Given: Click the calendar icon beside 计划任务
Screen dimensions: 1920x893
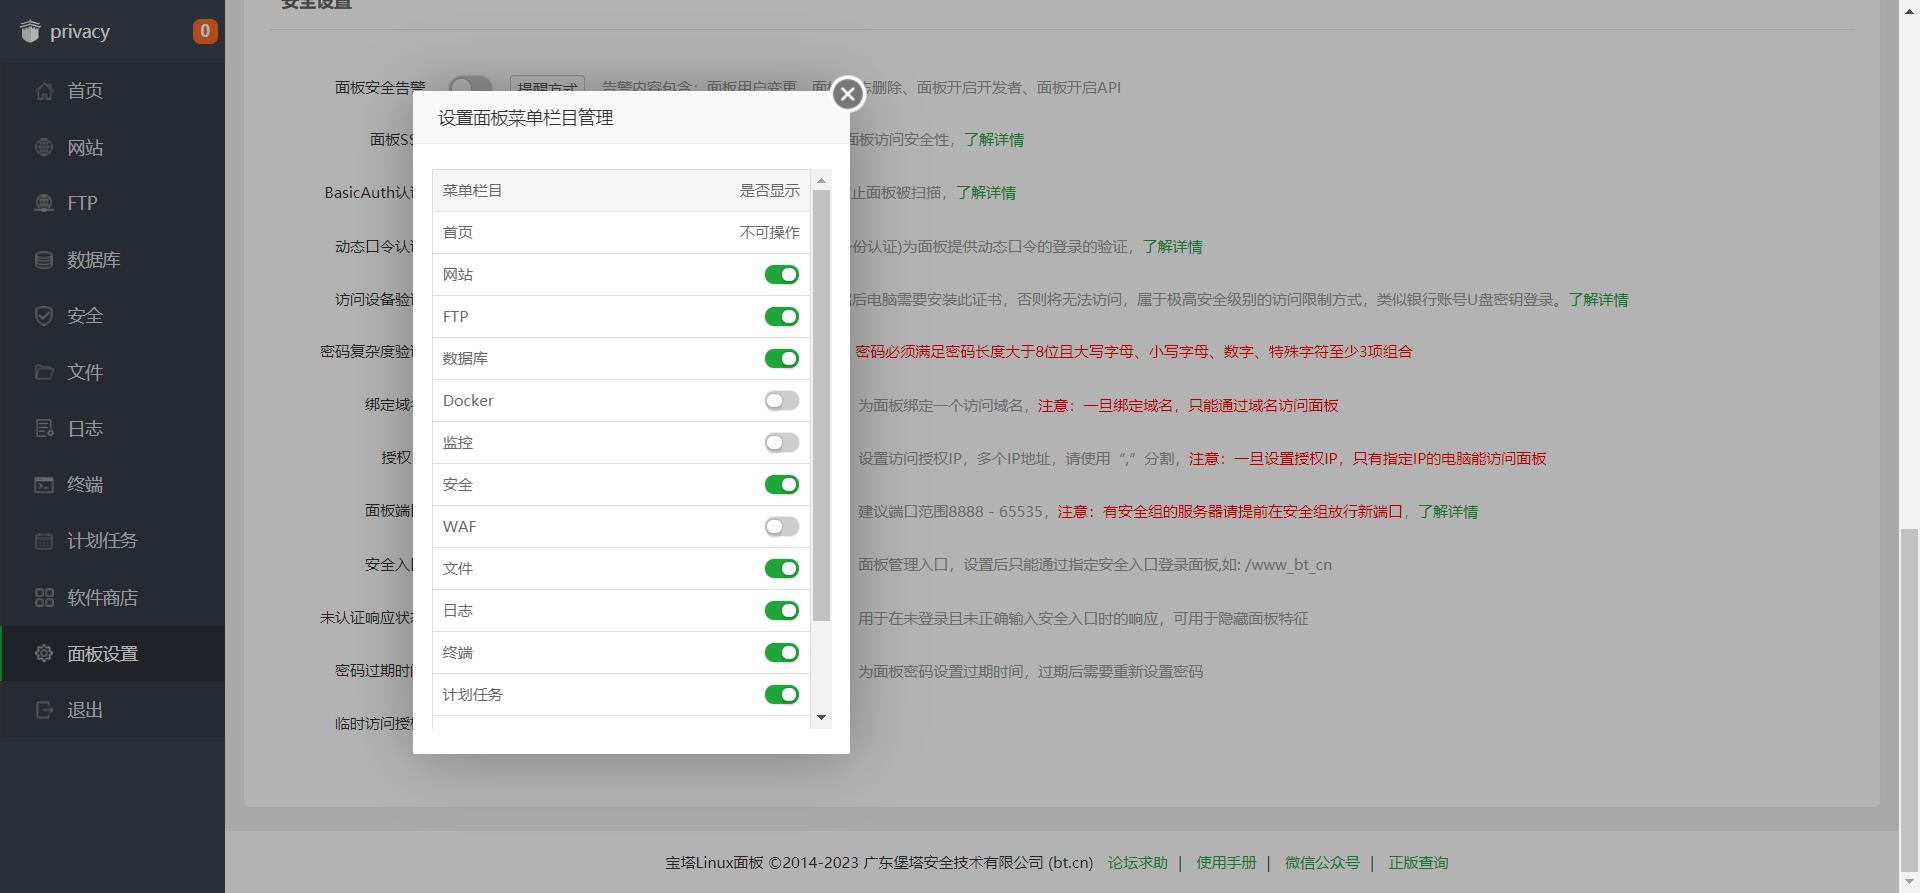Looking at the screenshot, I should (44, 541).
